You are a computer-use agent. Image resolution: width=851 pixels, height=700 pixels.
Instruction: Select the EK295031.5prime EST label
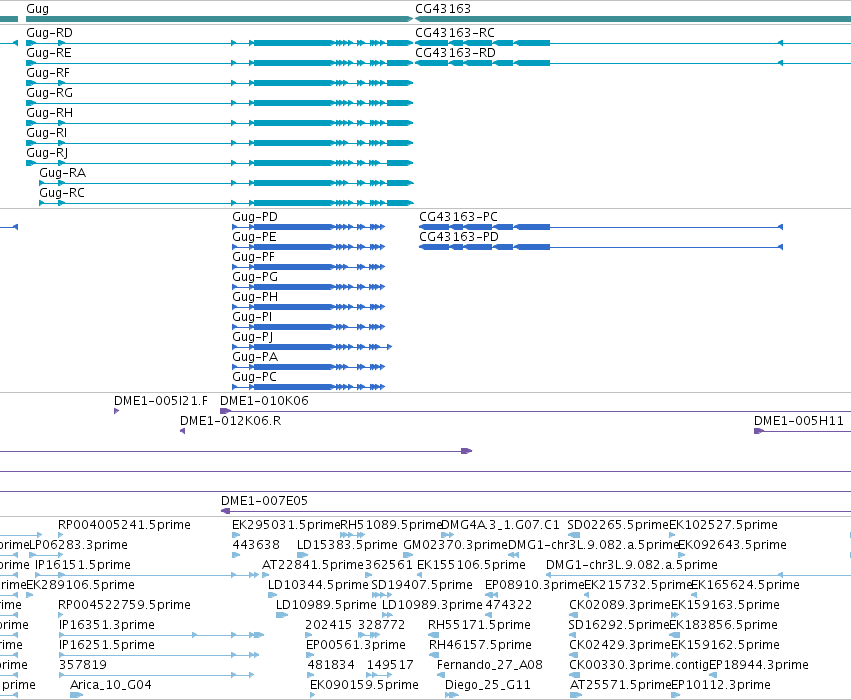click(x=286, y=525)
